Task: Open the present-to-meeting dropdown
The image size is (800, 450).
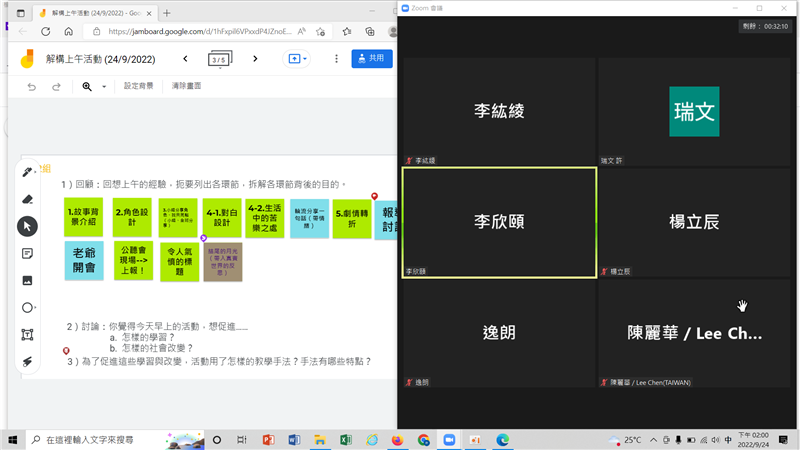Action: tap(299, 59)
